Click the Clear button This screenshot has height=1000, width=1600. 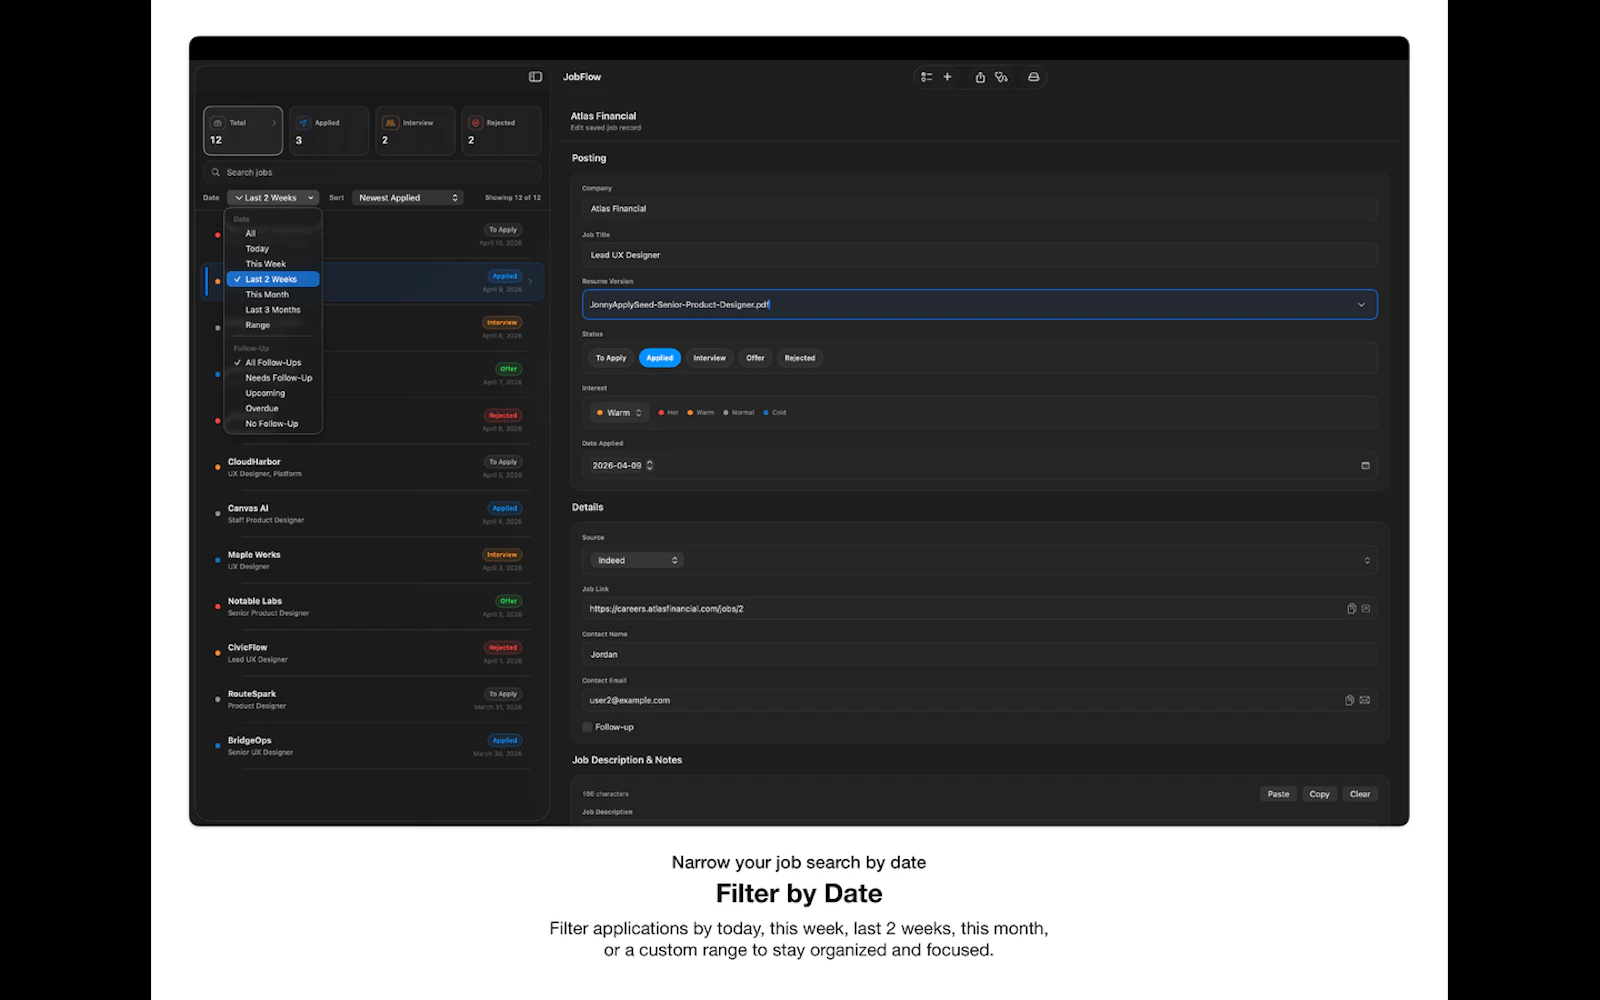pyautogui.click(x=1360, y=794)
